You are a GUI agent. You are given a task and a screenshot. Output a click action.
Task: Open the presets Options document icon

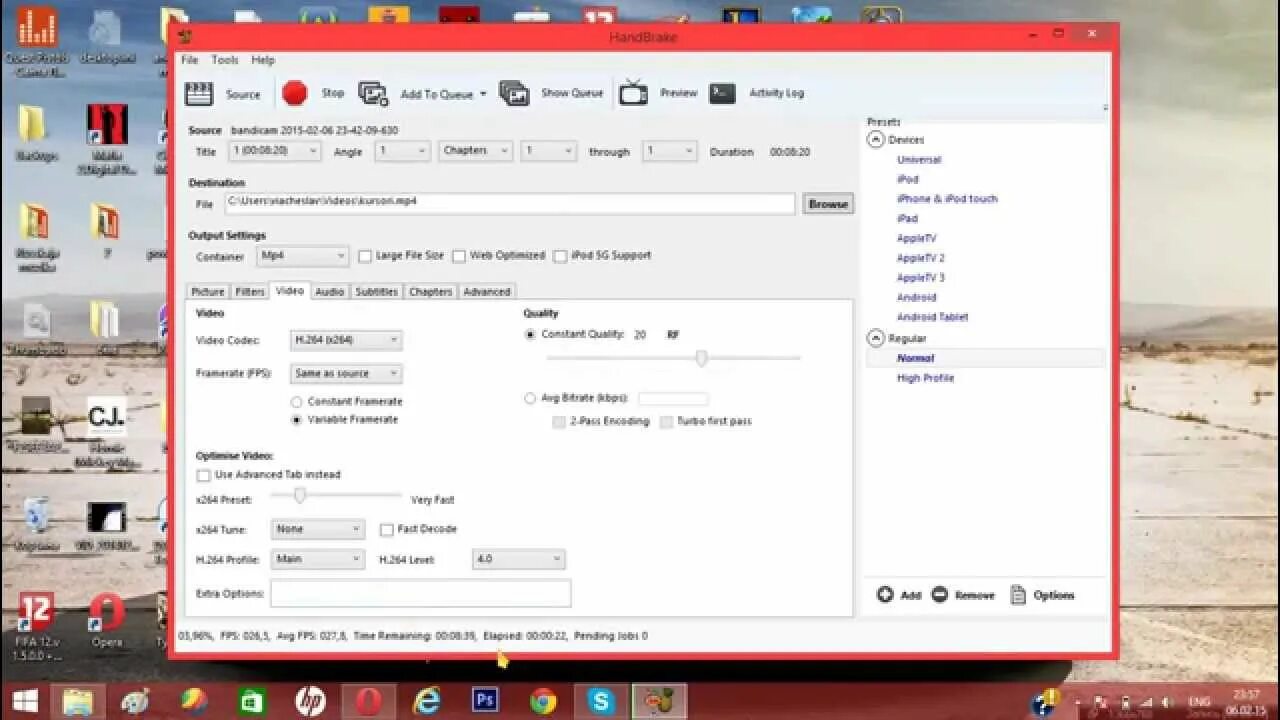click(1018, 595)
